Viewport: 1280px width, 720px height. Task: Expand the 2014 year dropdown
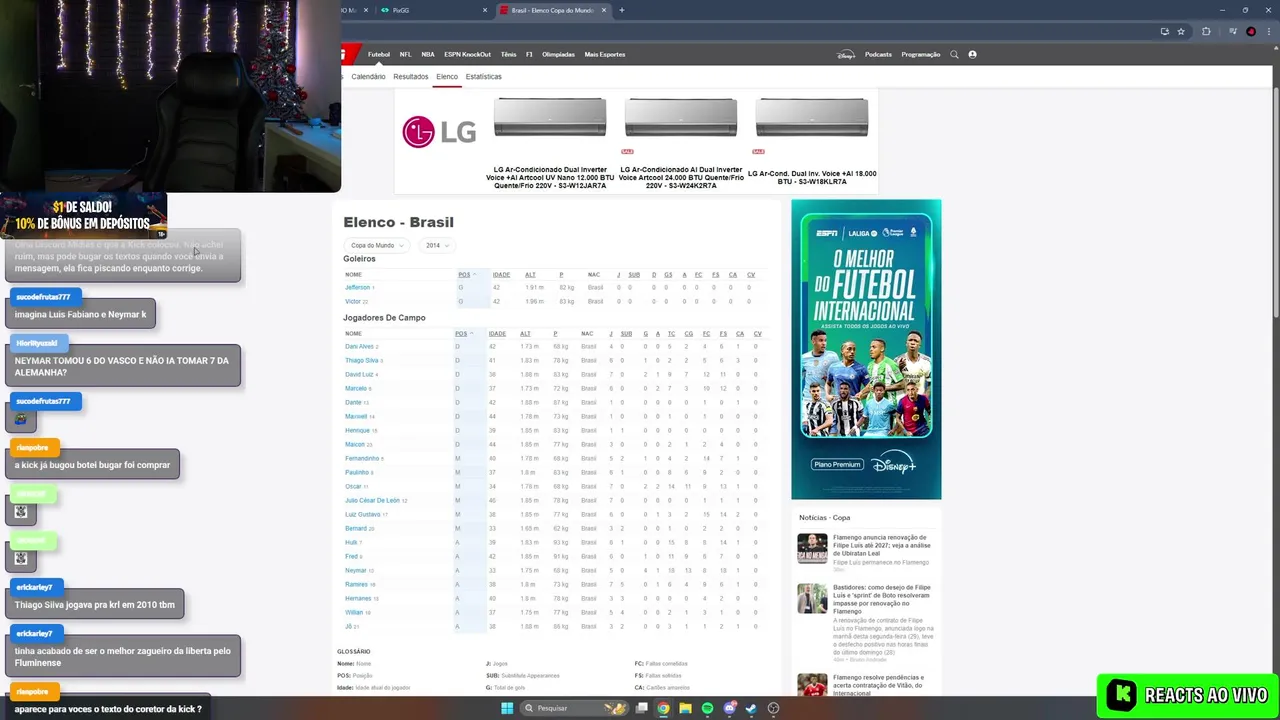[437, 245]
